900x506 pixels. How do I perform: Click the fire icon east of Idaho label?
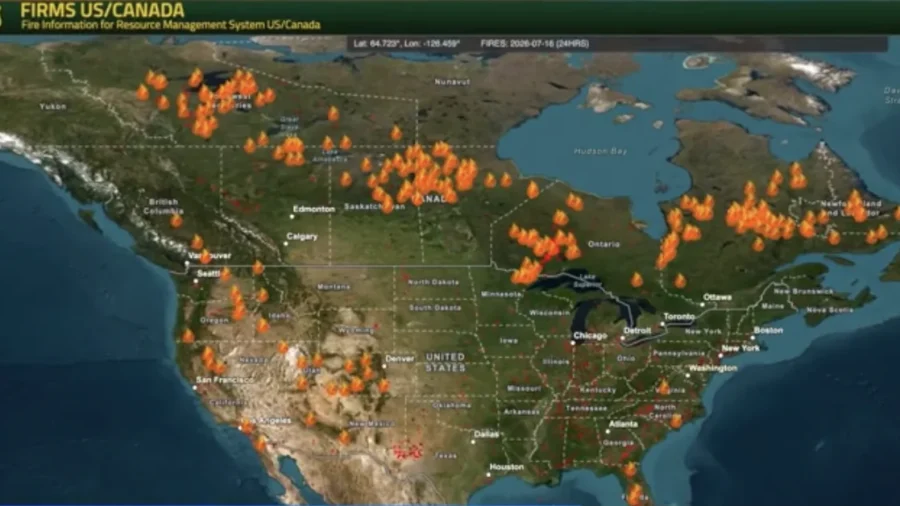click(x=263, y=325)
